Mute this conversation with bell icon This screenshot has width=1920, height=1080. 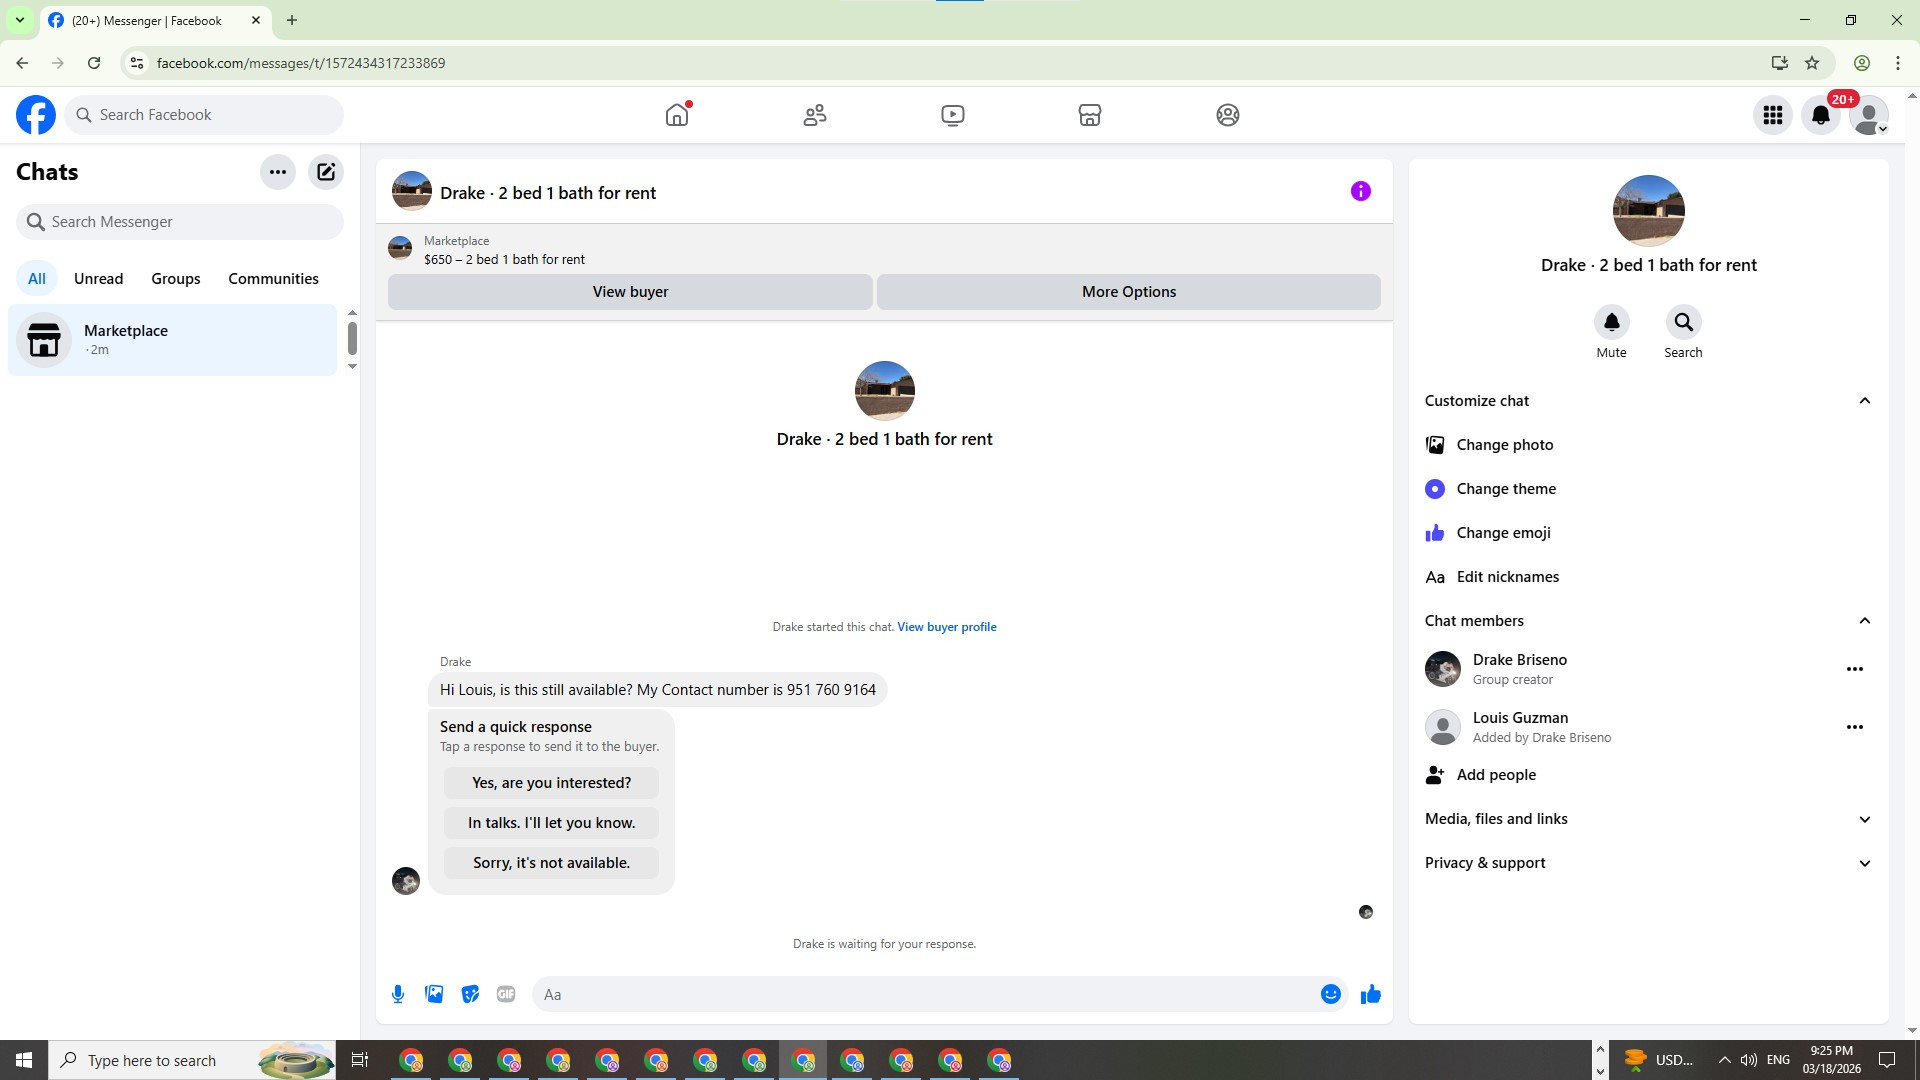(x=1611, y=322)
